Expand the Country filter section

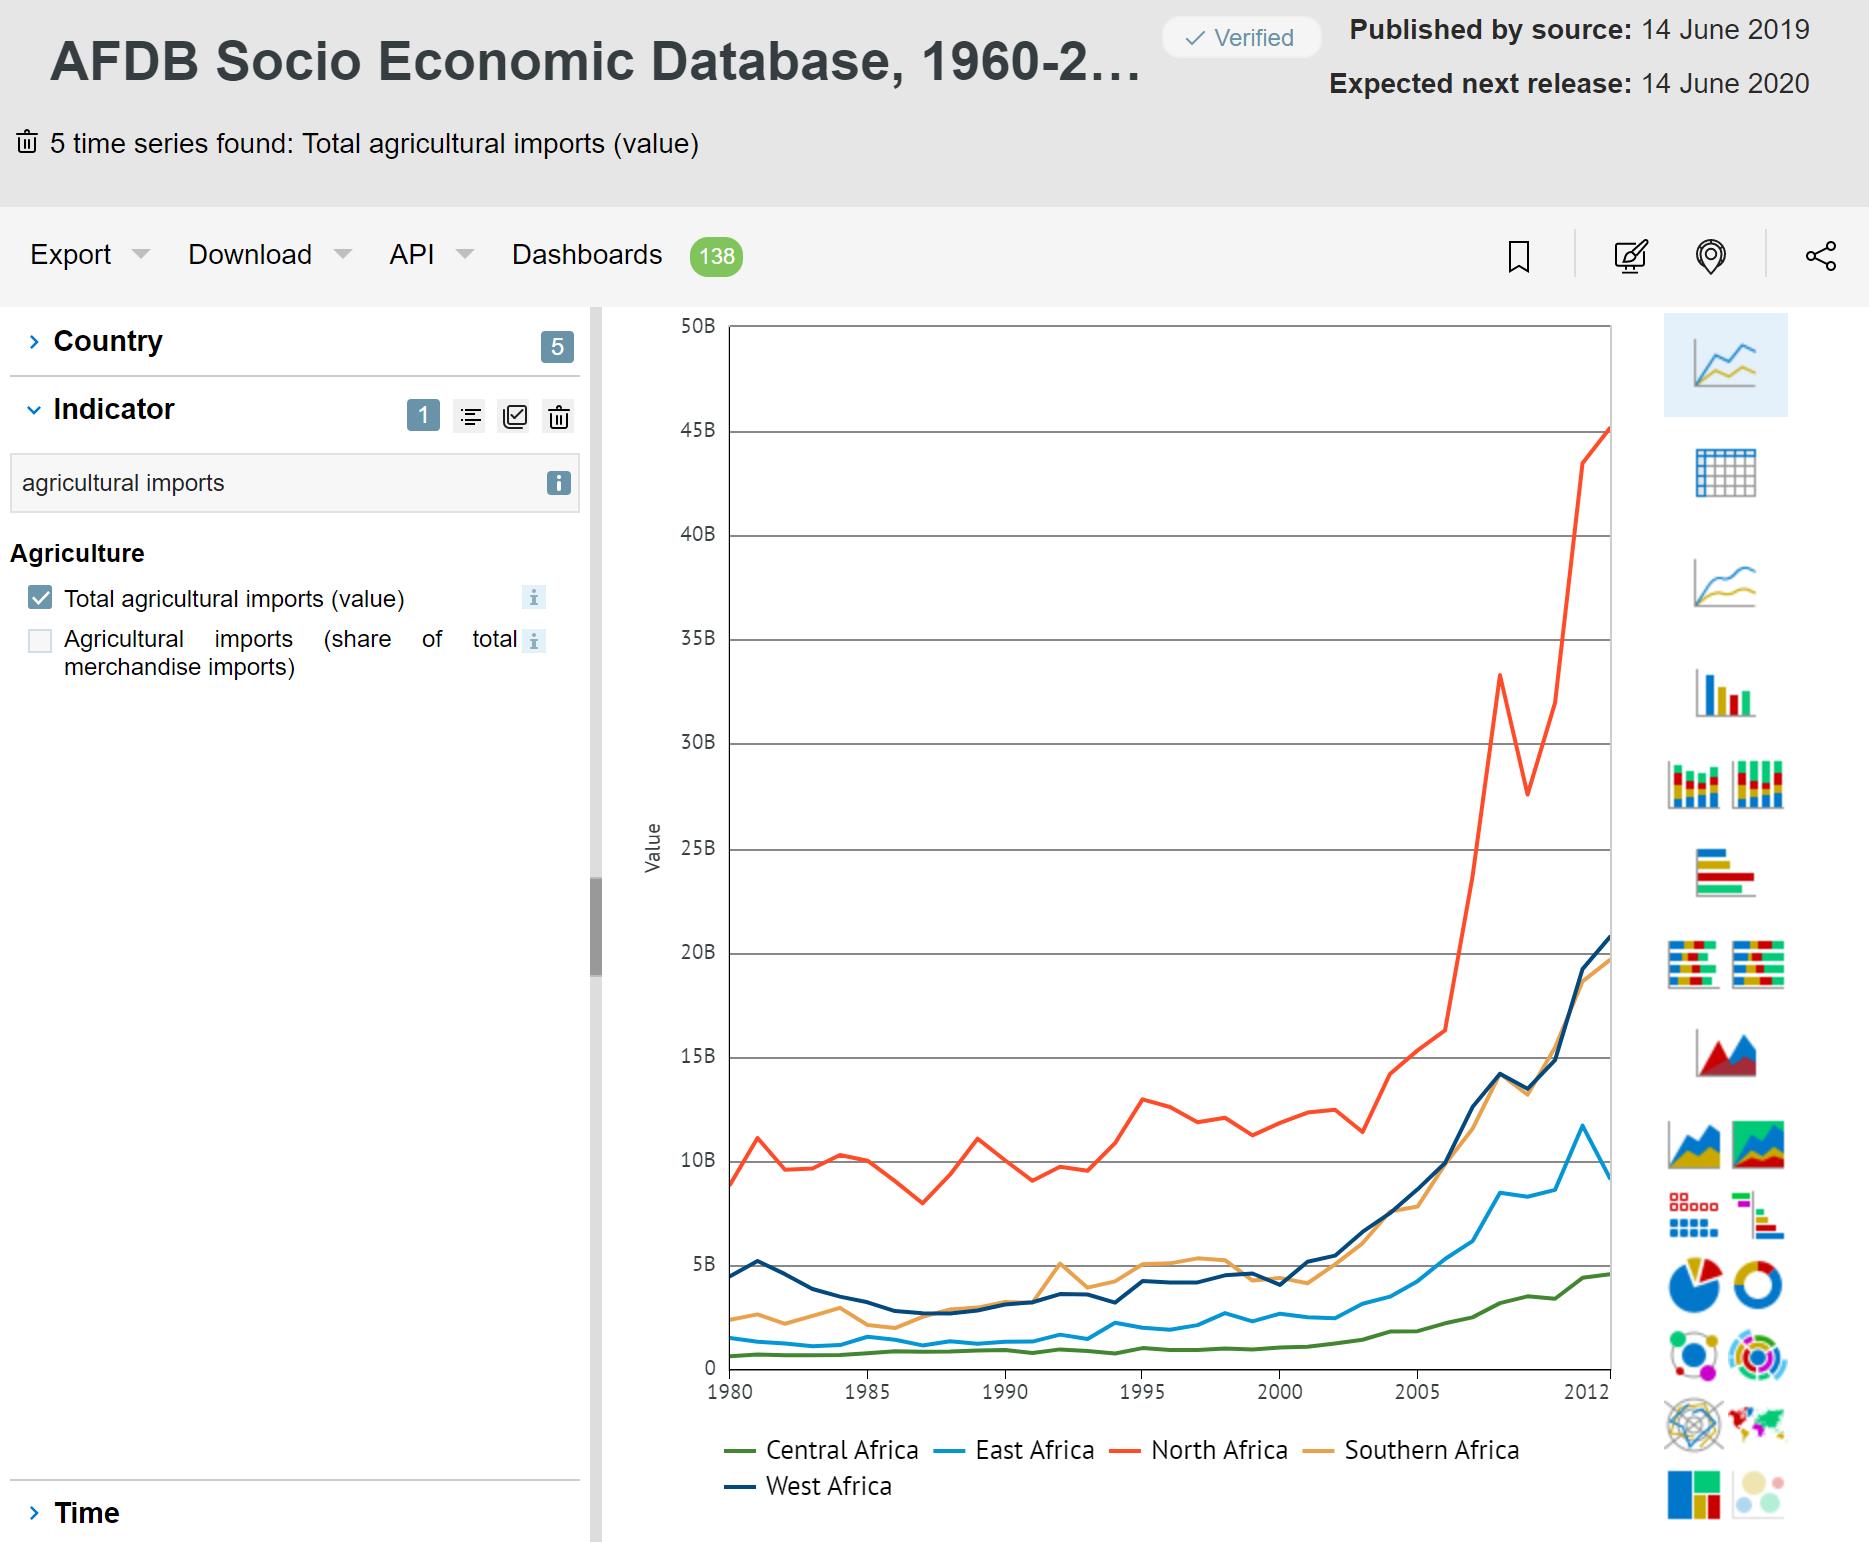[107, 341]
